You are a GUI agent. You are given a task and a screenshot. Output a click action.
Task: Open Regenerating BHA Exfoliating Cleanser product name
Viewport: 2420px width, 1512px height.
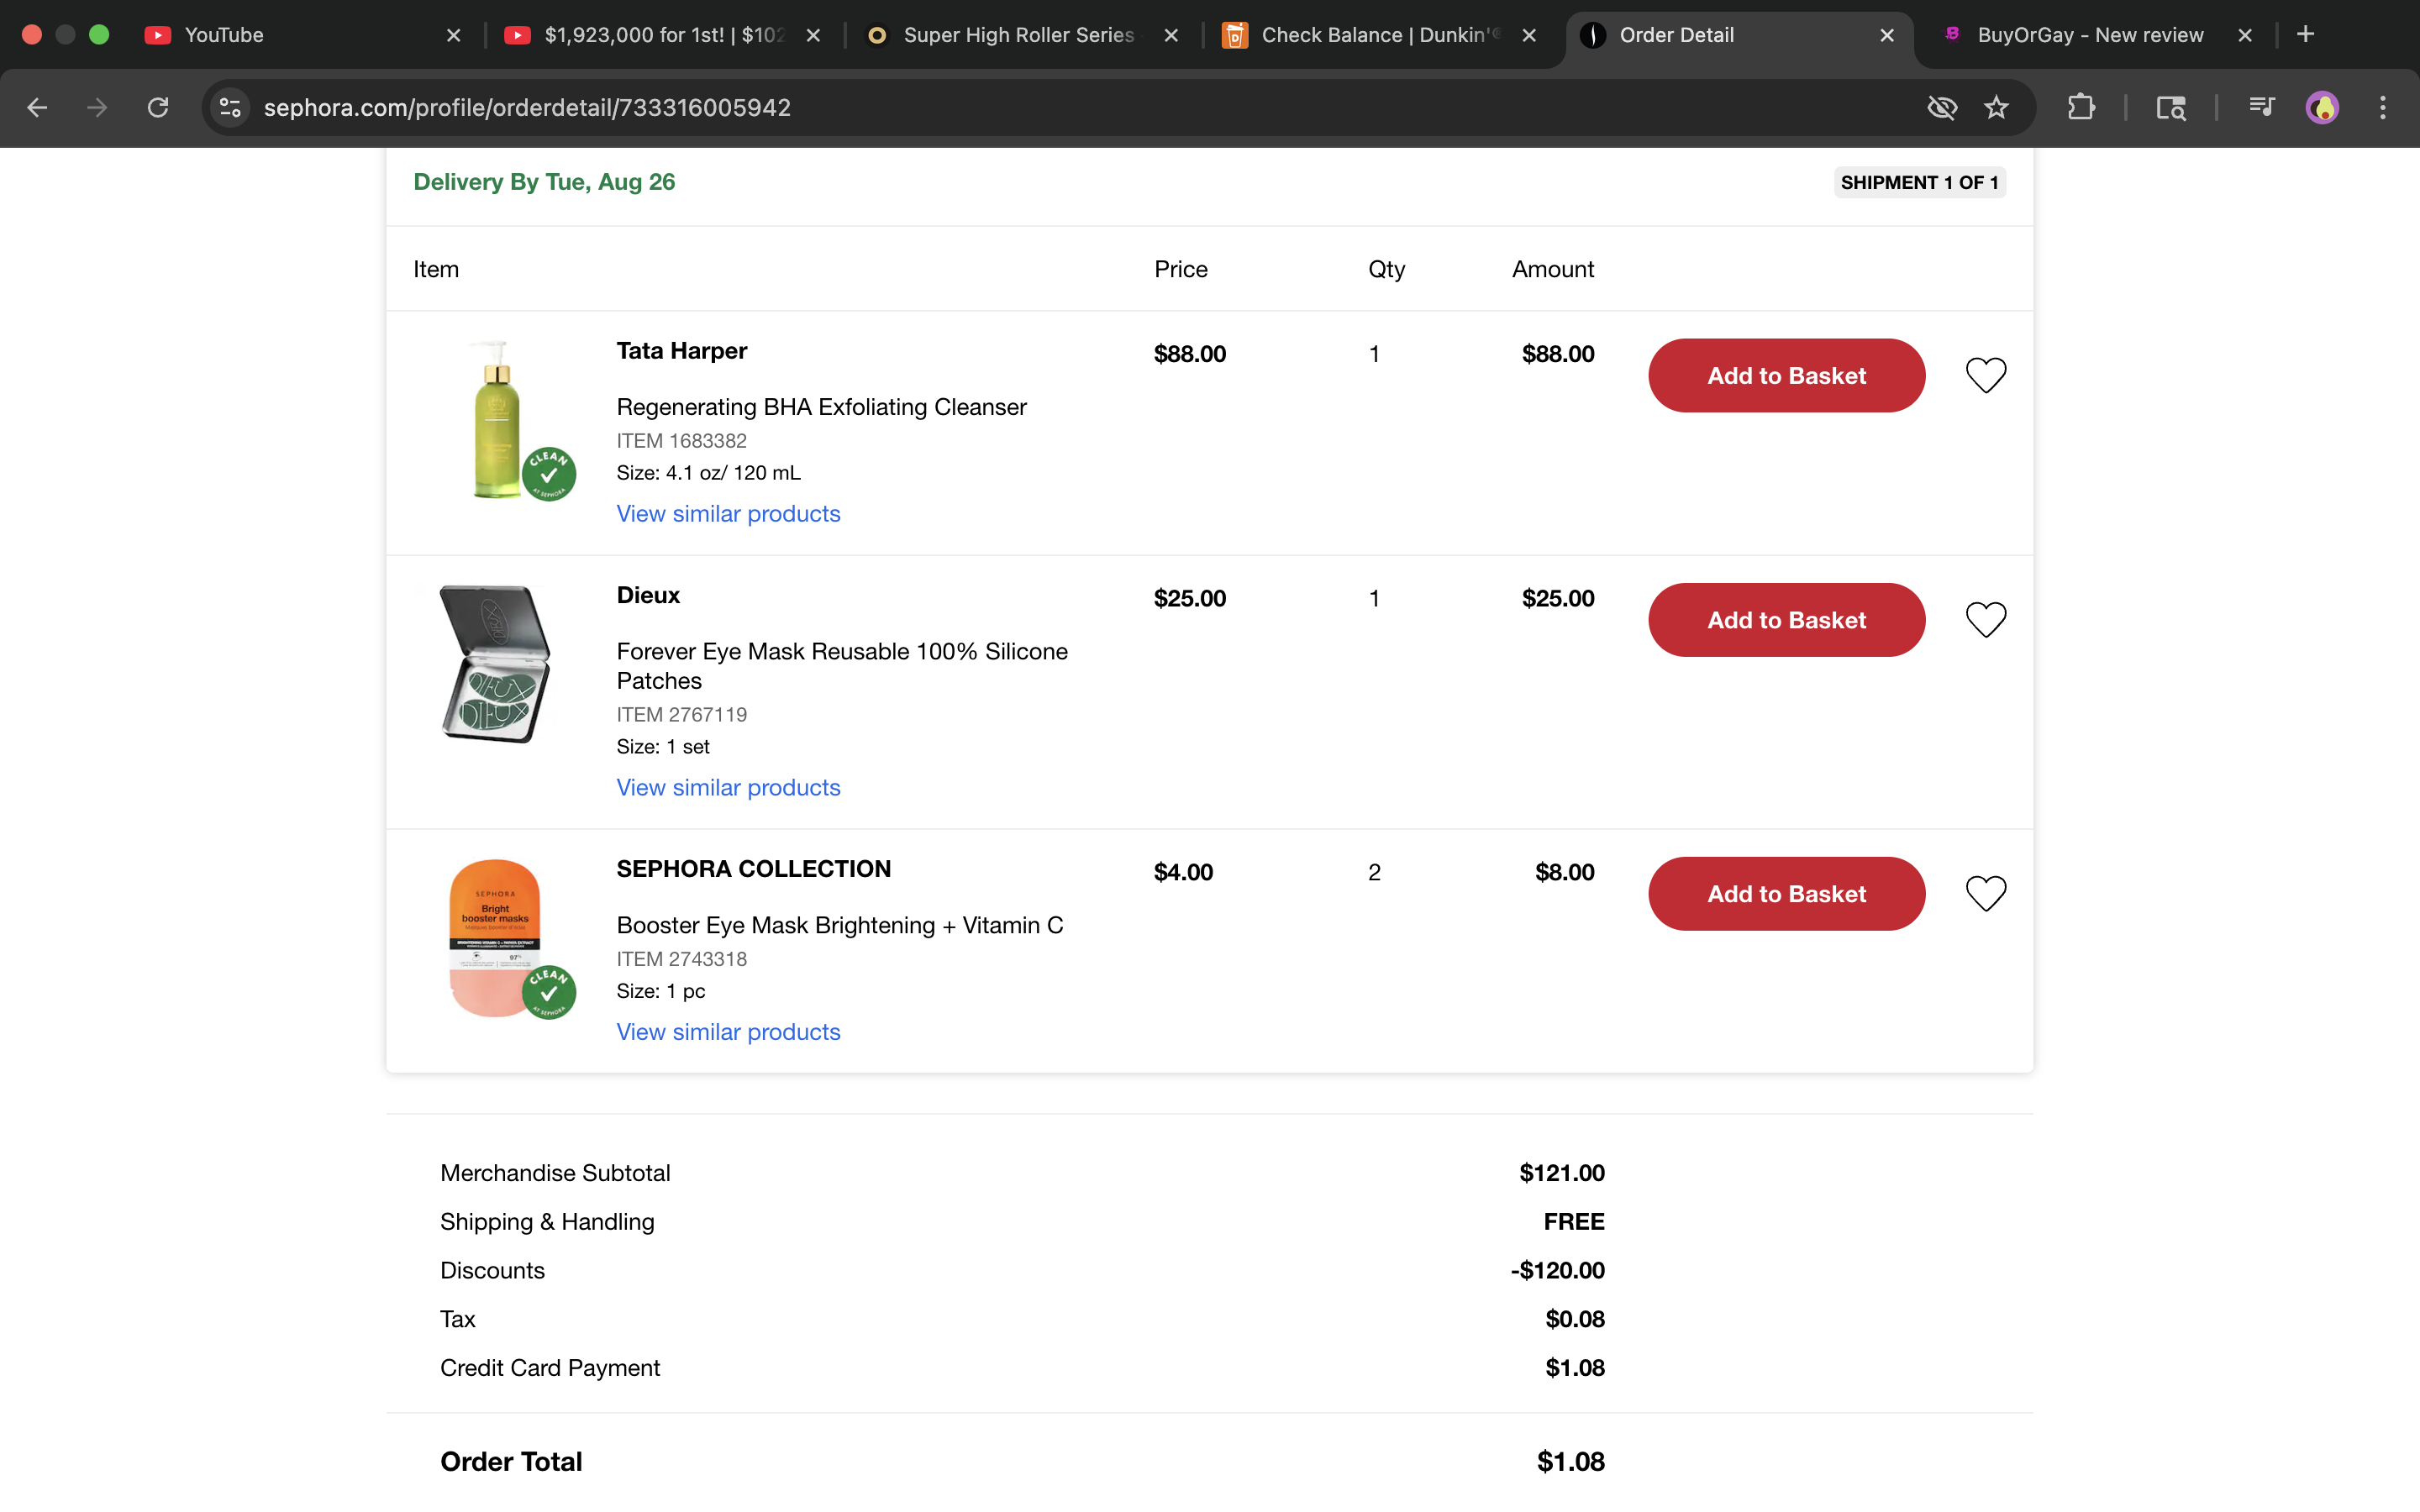click(821, 407)
